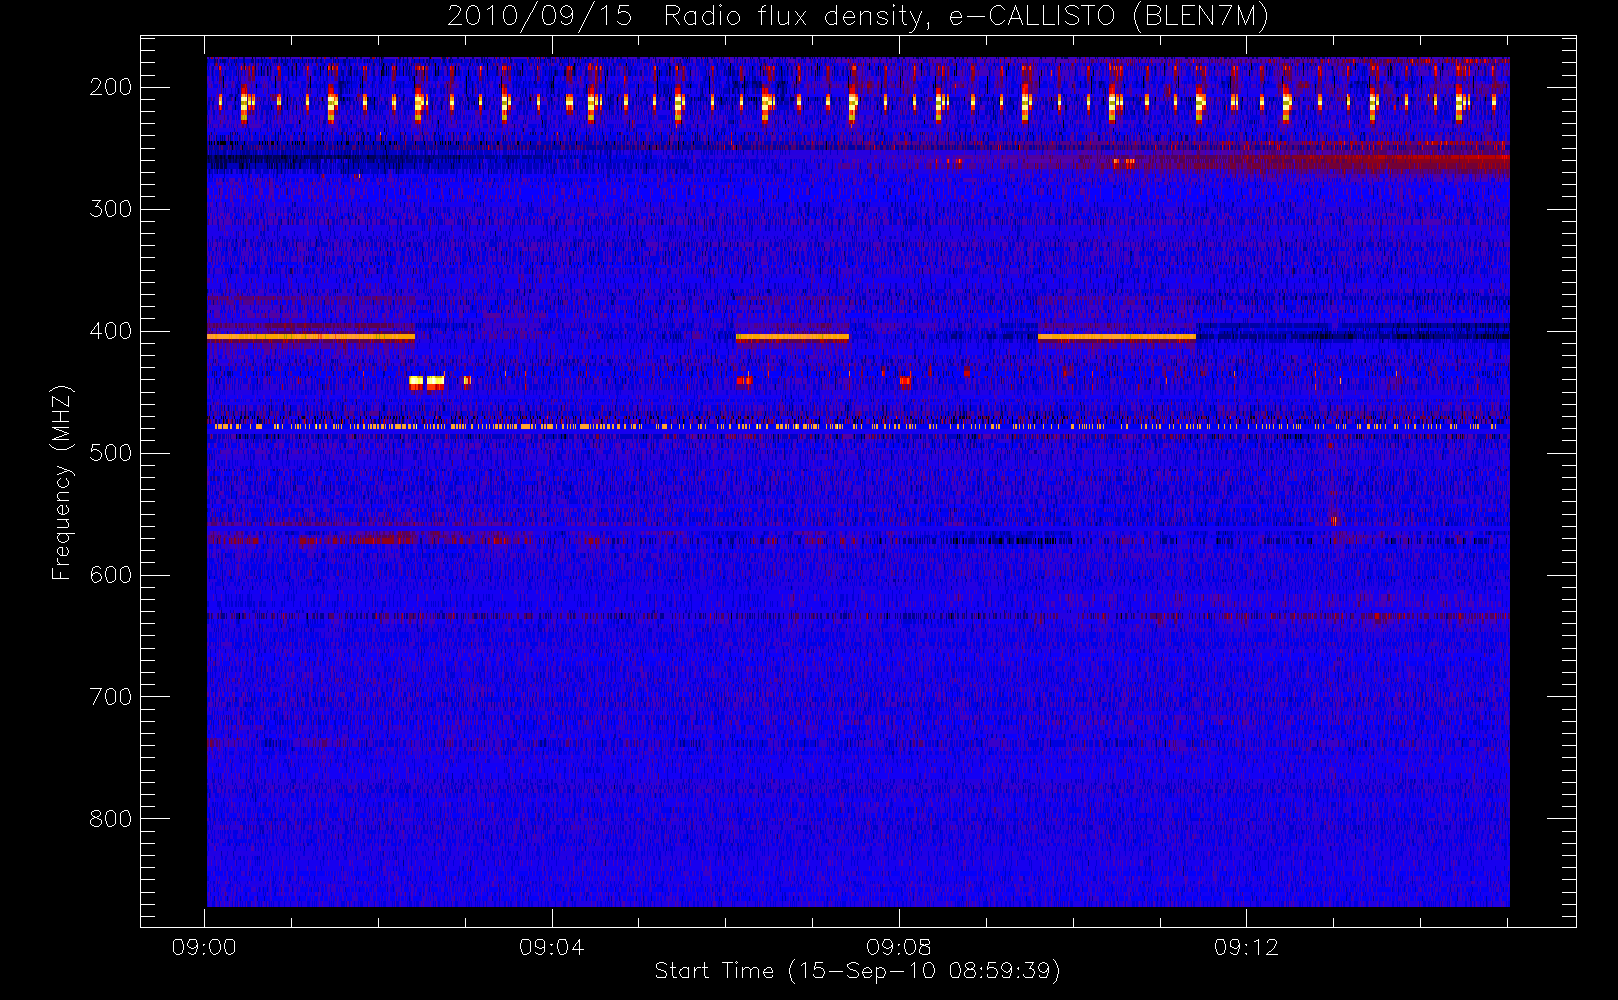Click the 09:00 time tick label
The image size is (1618, 1000).
tap(204, 947)
